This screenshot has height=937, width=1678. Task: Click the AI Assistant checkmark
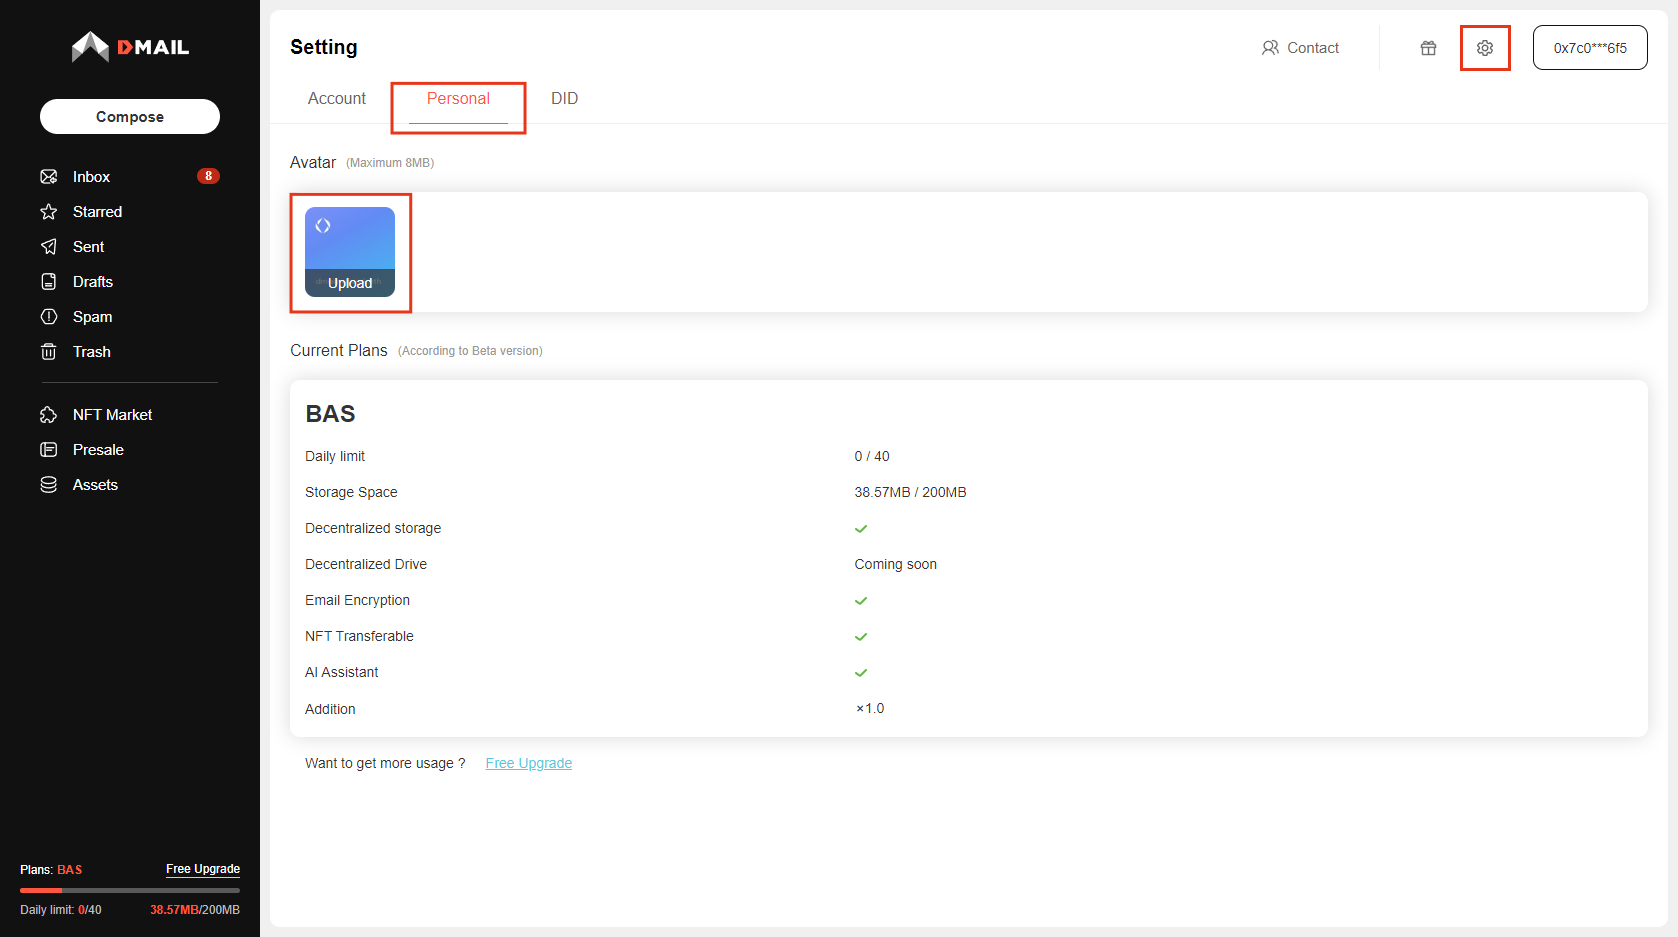861,672
